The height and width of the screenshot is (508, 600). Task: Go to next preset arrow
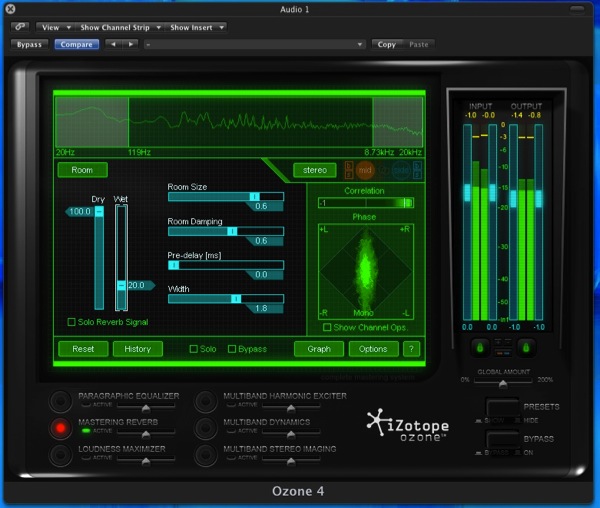click(x=131, y=44)
